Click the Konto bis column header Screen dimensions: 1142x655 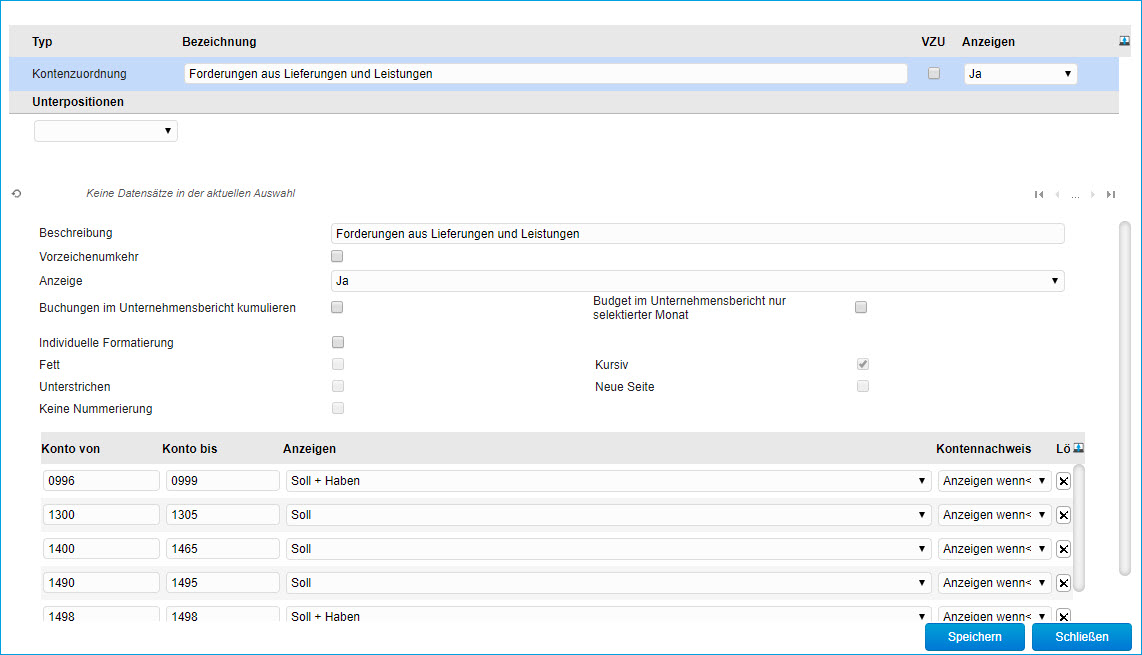[189, 449]
